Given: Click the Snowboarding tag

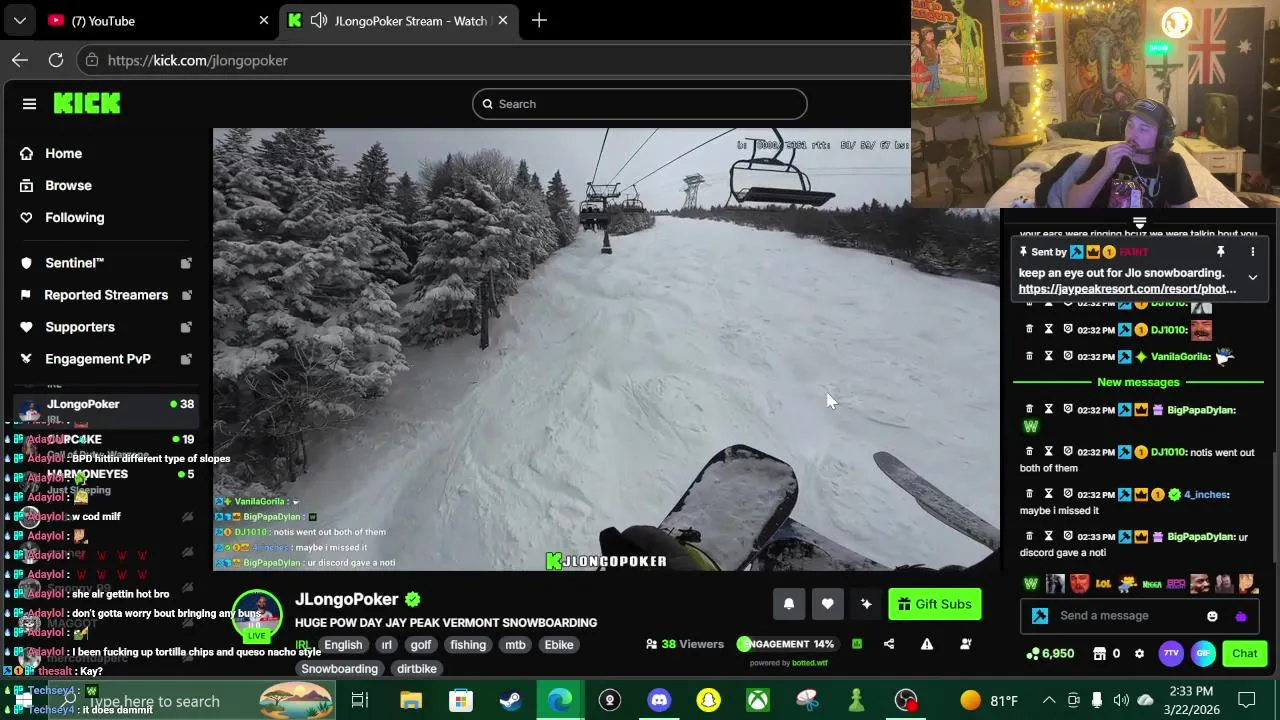Looking at the screenshot, I should (340, 669).
